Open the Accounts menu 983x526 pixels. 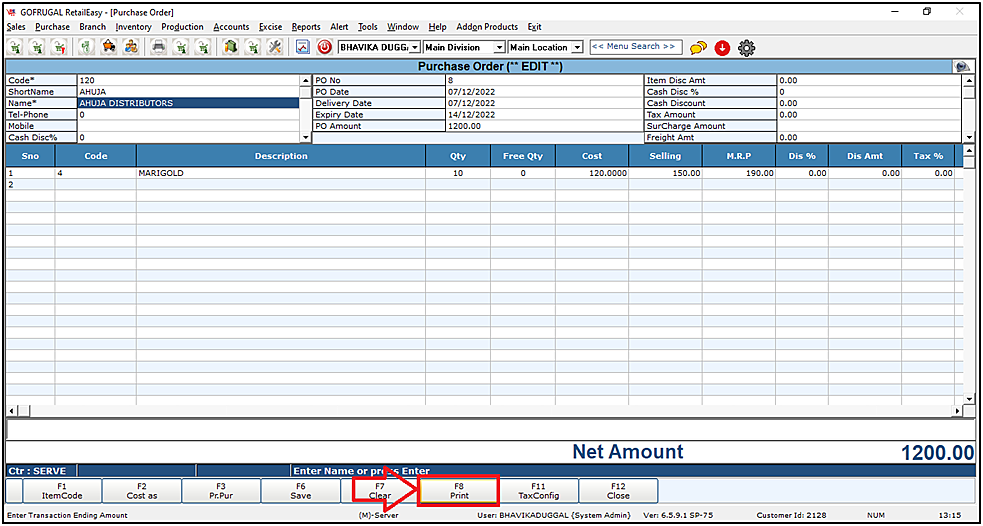tap(231, 27)
